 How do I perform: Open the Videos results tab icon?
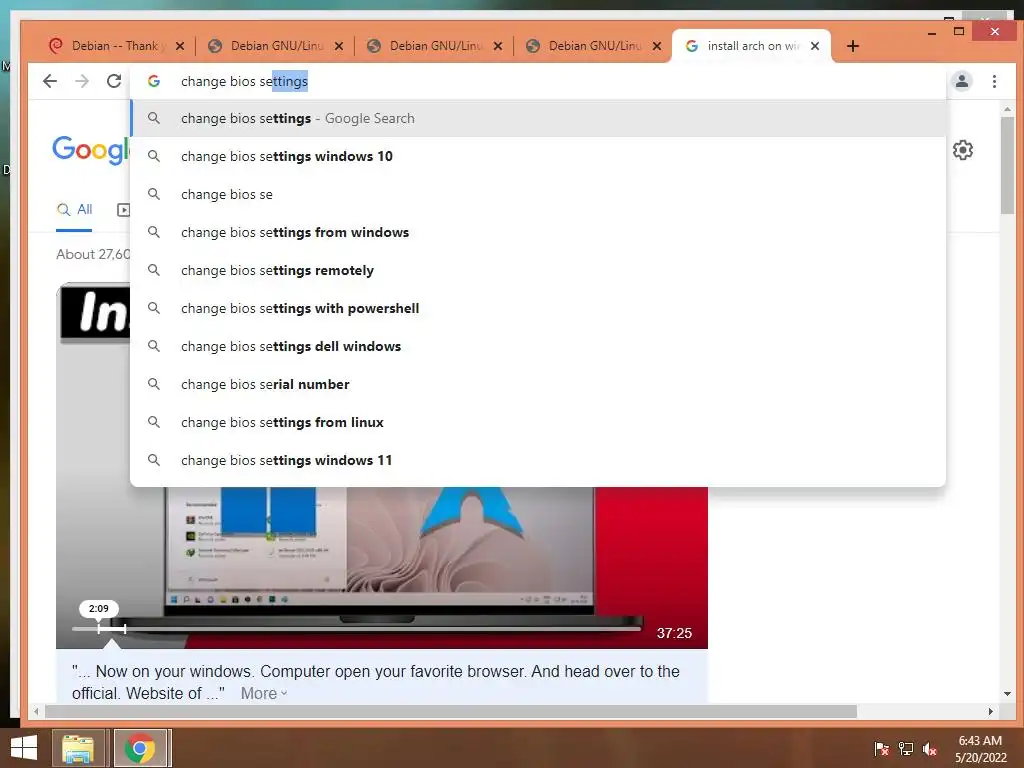pos(123,210)
